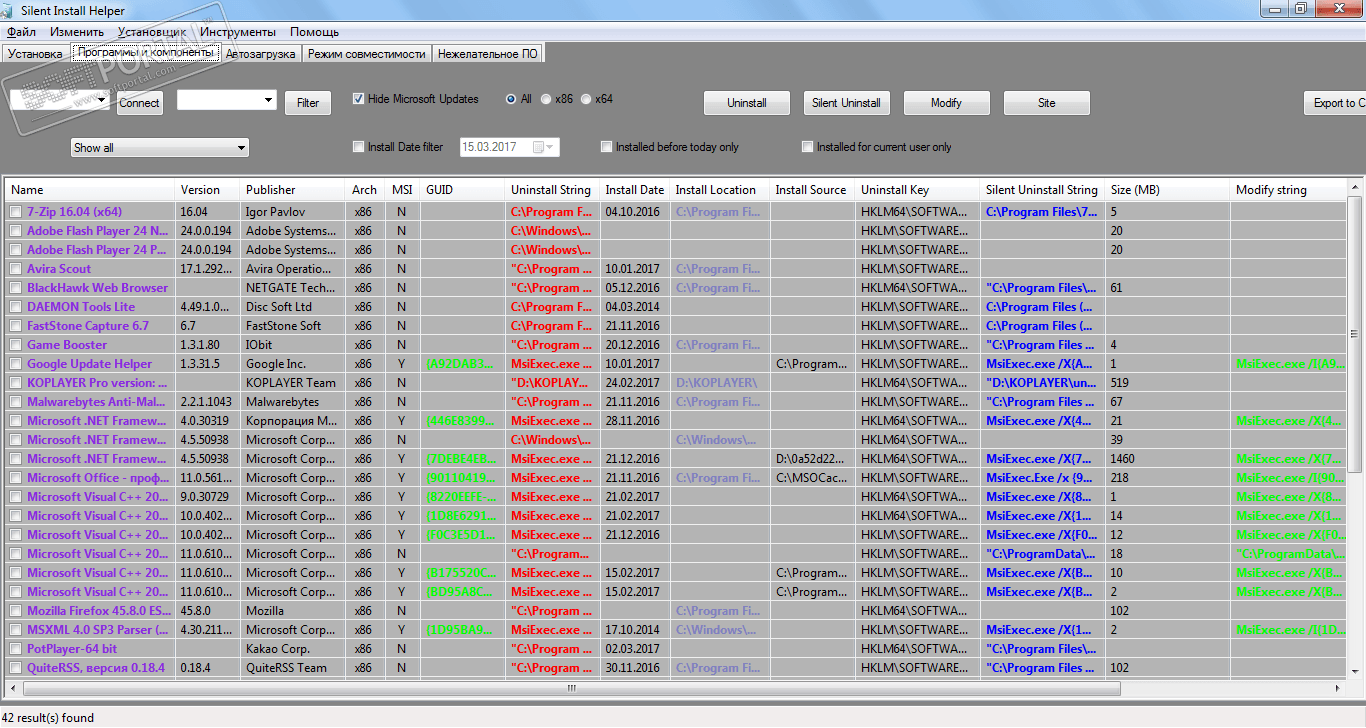Select the Программы и компоненты tab
Screen dimensions: 1366x728
(x=146, y=52)
